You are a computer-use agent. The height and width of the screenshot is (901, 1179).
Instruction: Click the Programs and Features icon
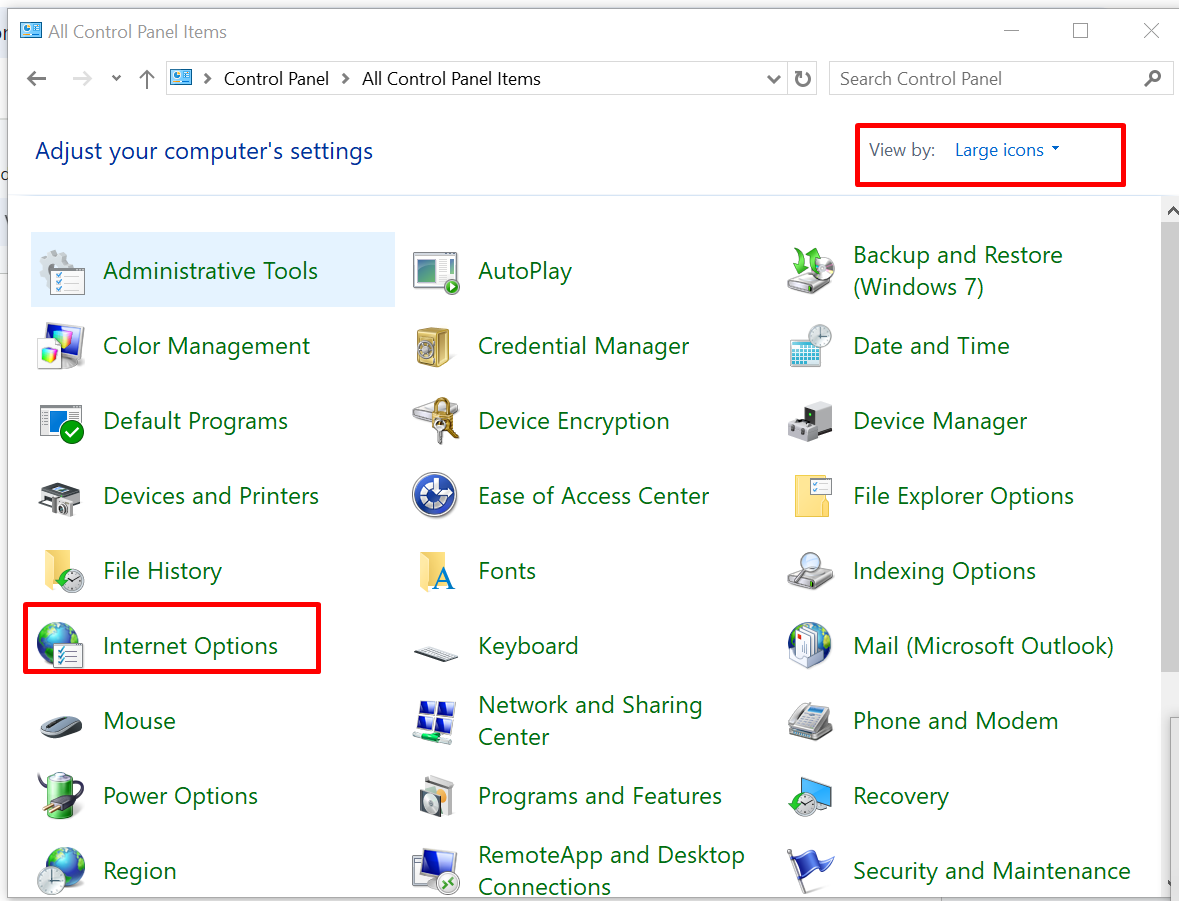pyautogui.click(x=437, y=796)
